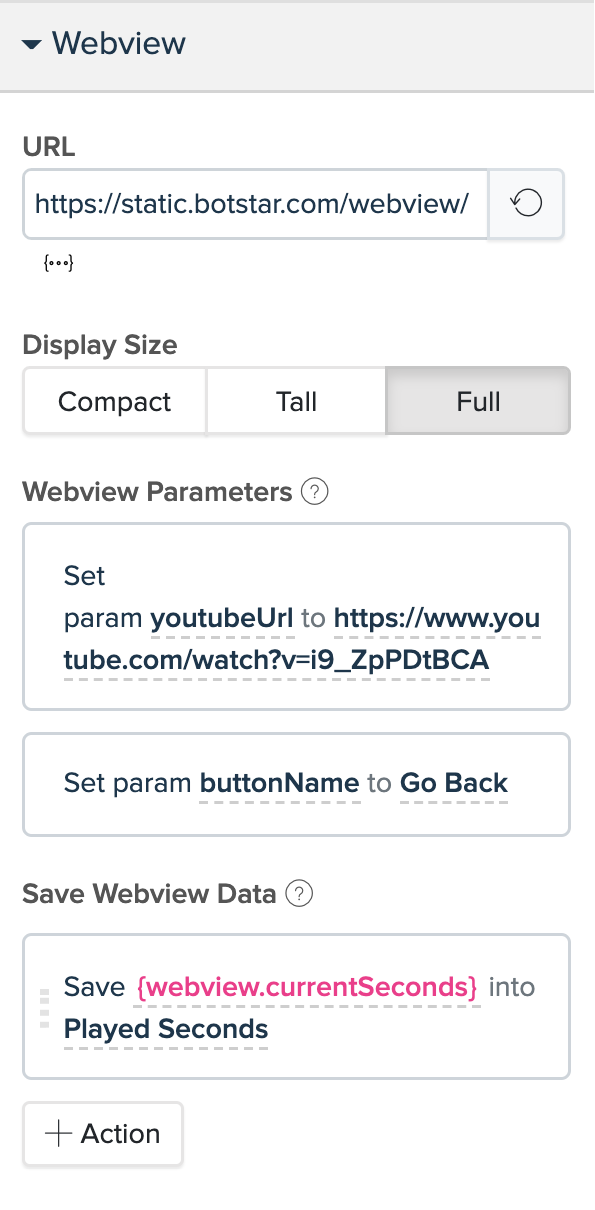Select Full display size
595x1210 pixels.
[478, 402]
